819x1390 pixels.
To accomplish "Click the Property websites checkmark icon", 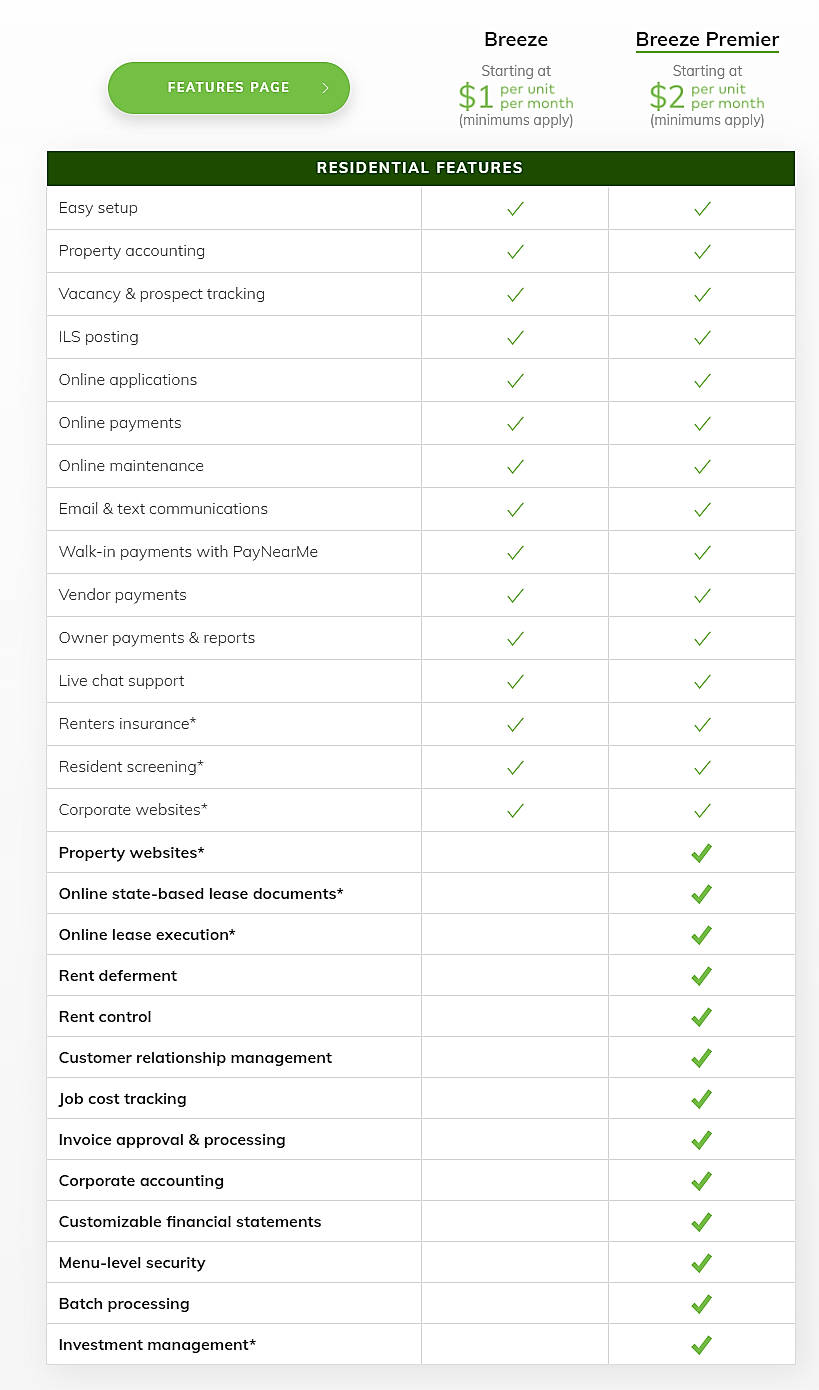I will coord(701,852).
